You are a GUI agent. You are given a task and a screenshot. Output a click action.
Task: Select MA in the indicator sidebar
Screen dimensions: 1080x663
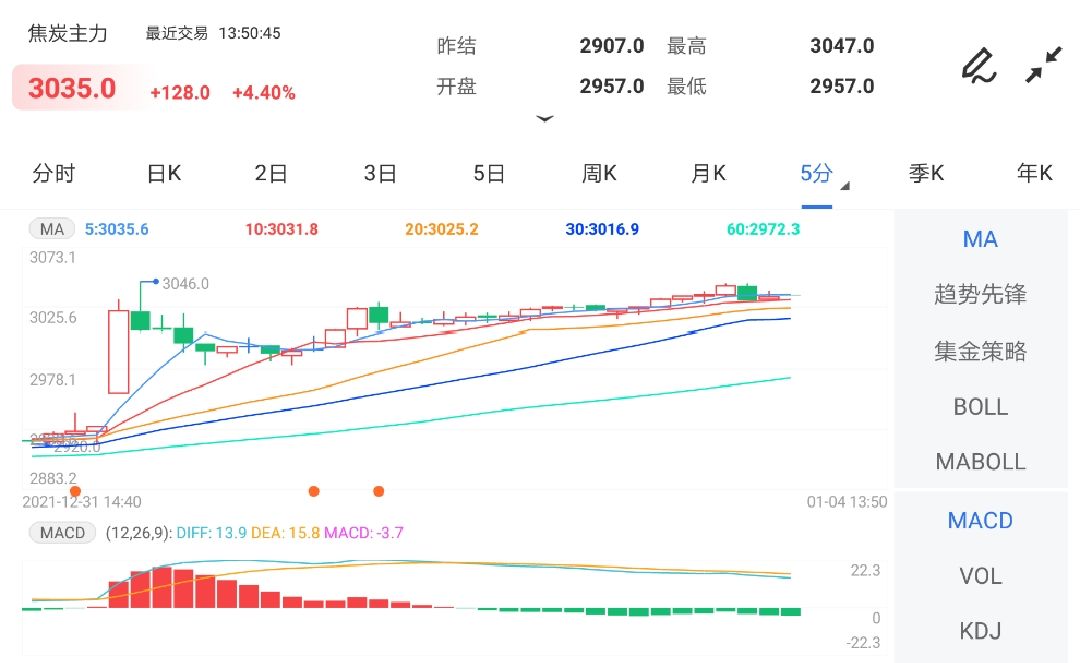pyautogui.click(x=980, y=240)
